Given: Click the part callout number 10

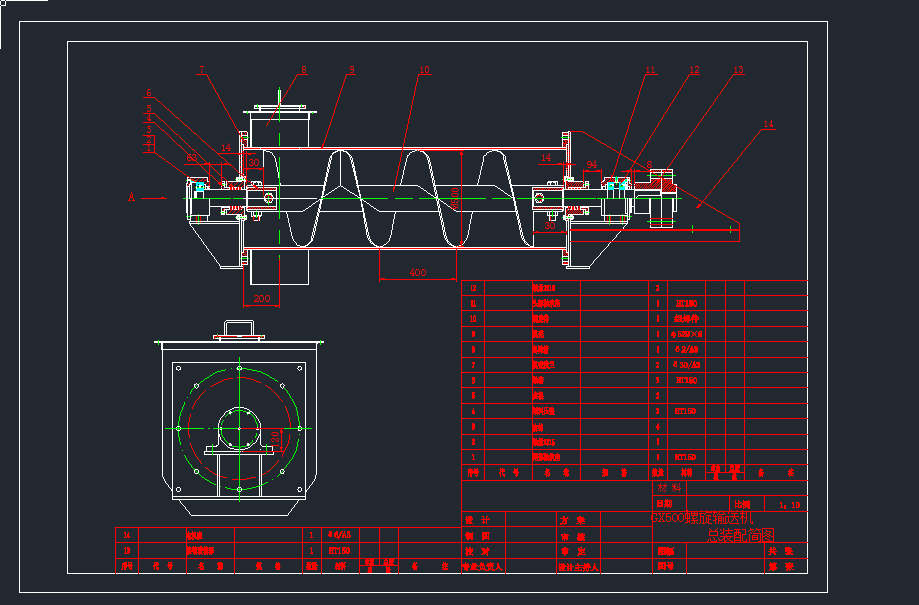Looking at the screenshot, I should coord(424,71).
